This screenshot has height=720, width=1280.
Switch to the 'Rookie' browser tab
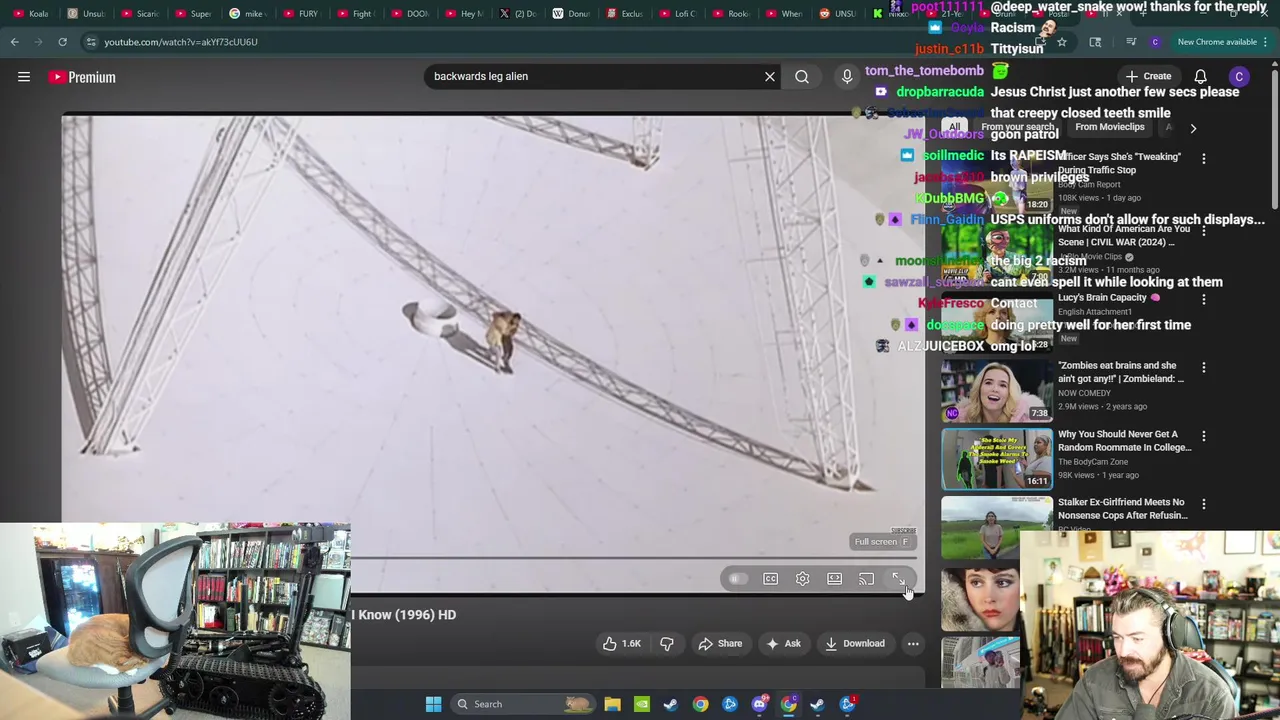point(731,13)
